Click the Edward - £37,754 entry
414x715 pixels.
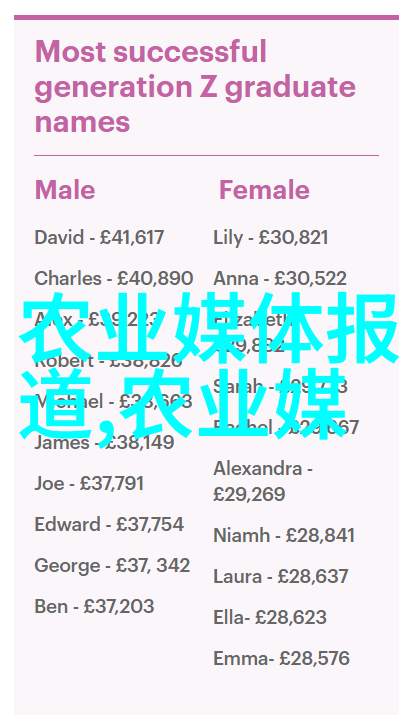[x=109, y=524]
